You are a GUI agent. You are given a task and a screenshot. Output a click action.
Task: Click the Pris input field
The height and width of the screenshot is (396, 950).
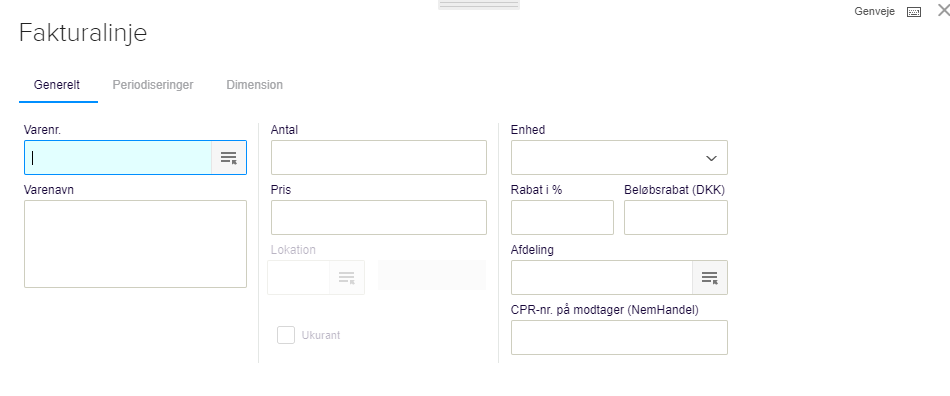click(x=379, y=217)
